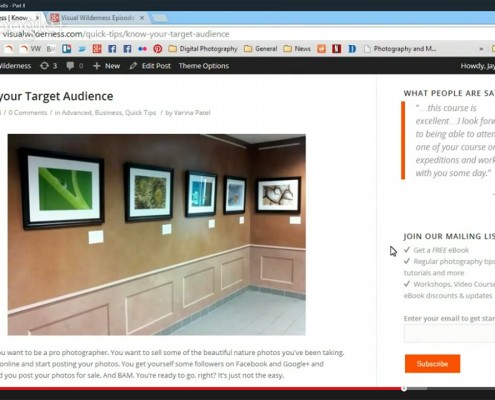Open the News bookmarks folder

coord(297,49)
